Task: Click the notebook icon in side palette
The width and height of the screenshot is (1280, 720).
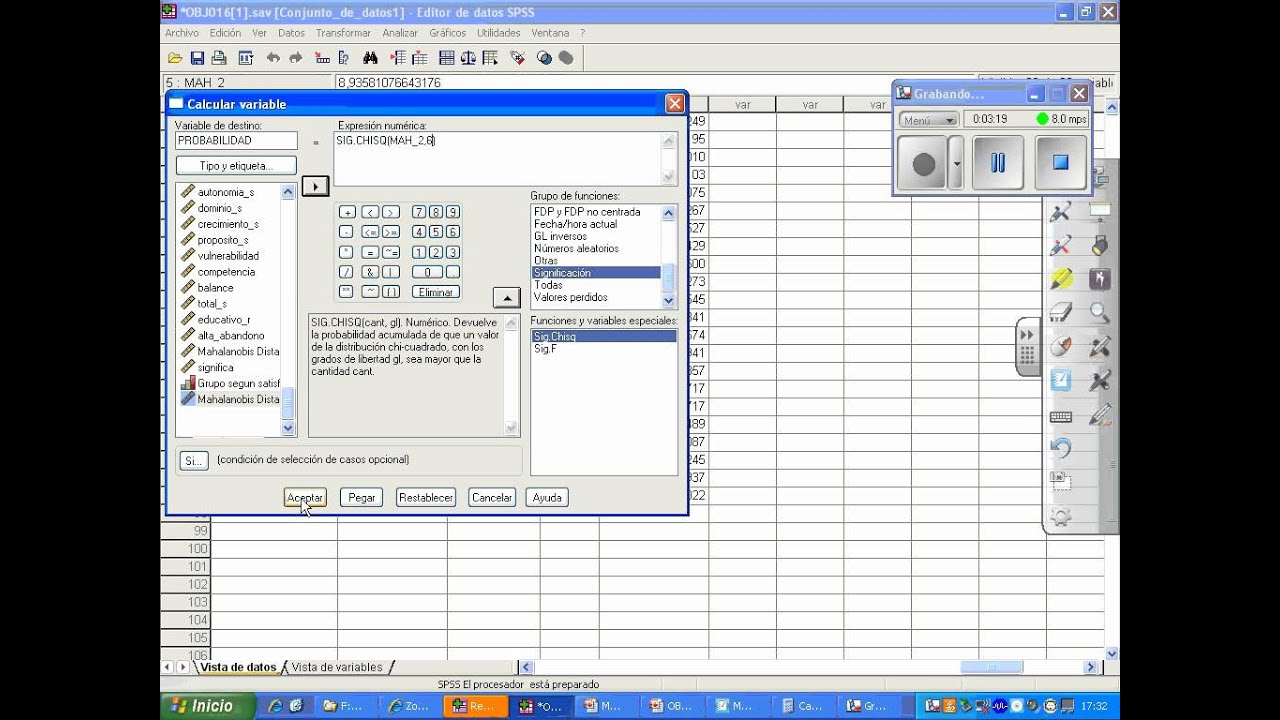Action: coord(1061,381)
